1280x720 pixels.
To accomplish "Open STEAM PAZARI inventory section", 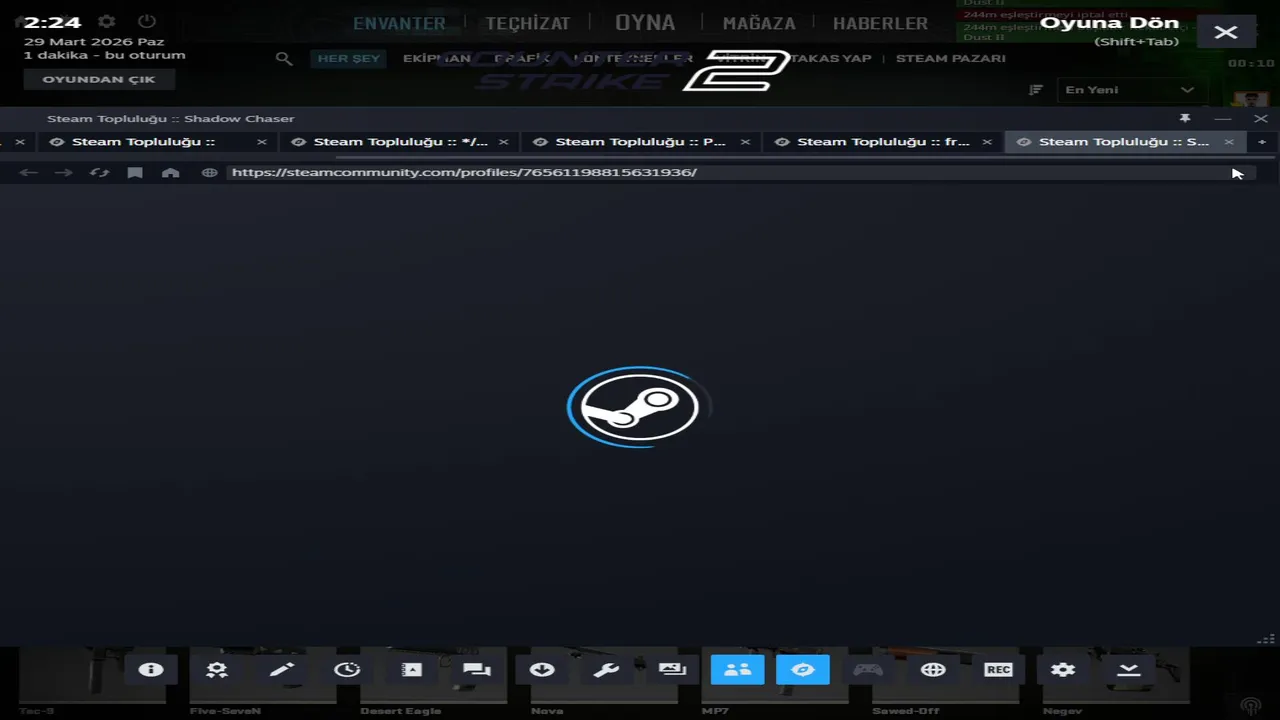I will point(951,59).
